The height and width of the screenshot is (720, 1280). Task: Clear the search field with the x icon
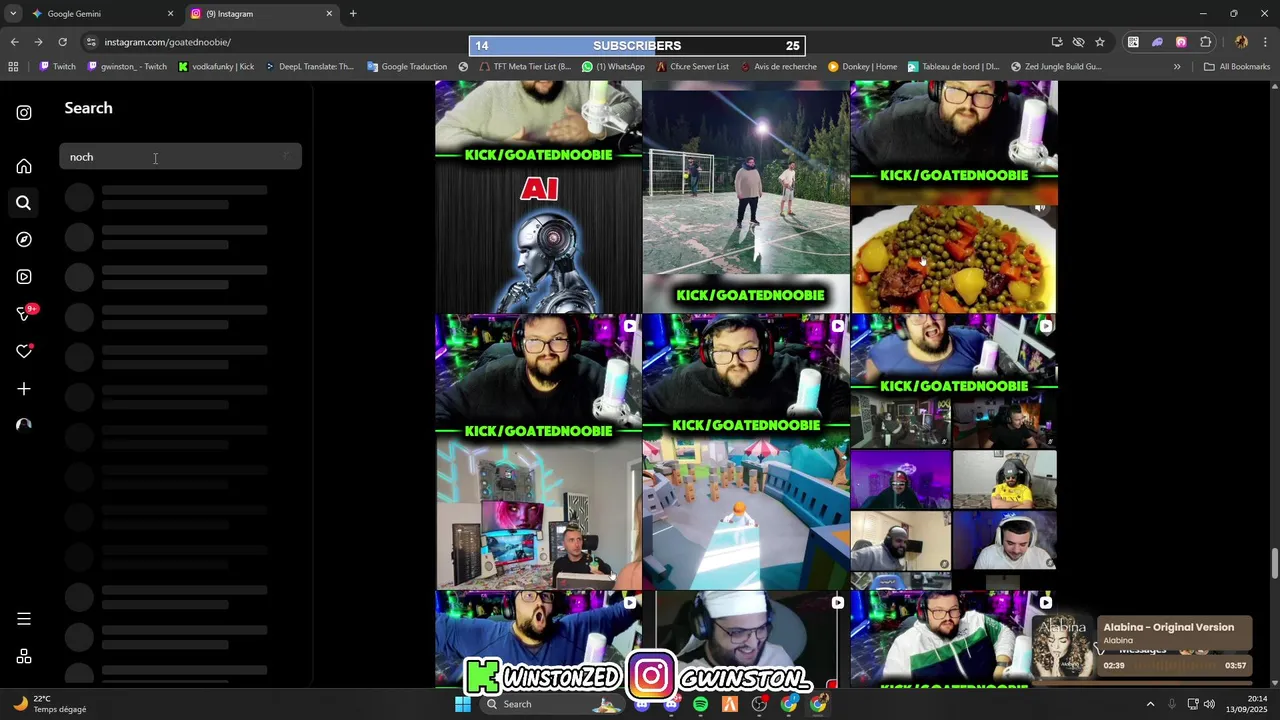(286, 157)
